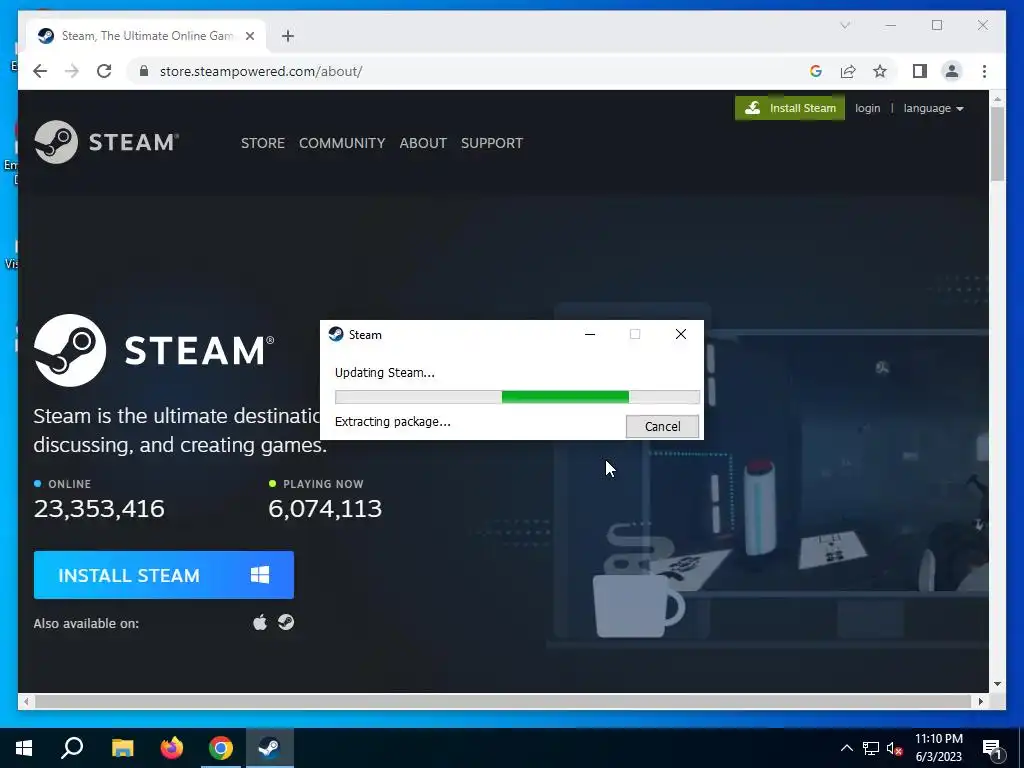Open the COMMUNITY menu item
The image size is (1024, 768).
[x=342, y=143]
